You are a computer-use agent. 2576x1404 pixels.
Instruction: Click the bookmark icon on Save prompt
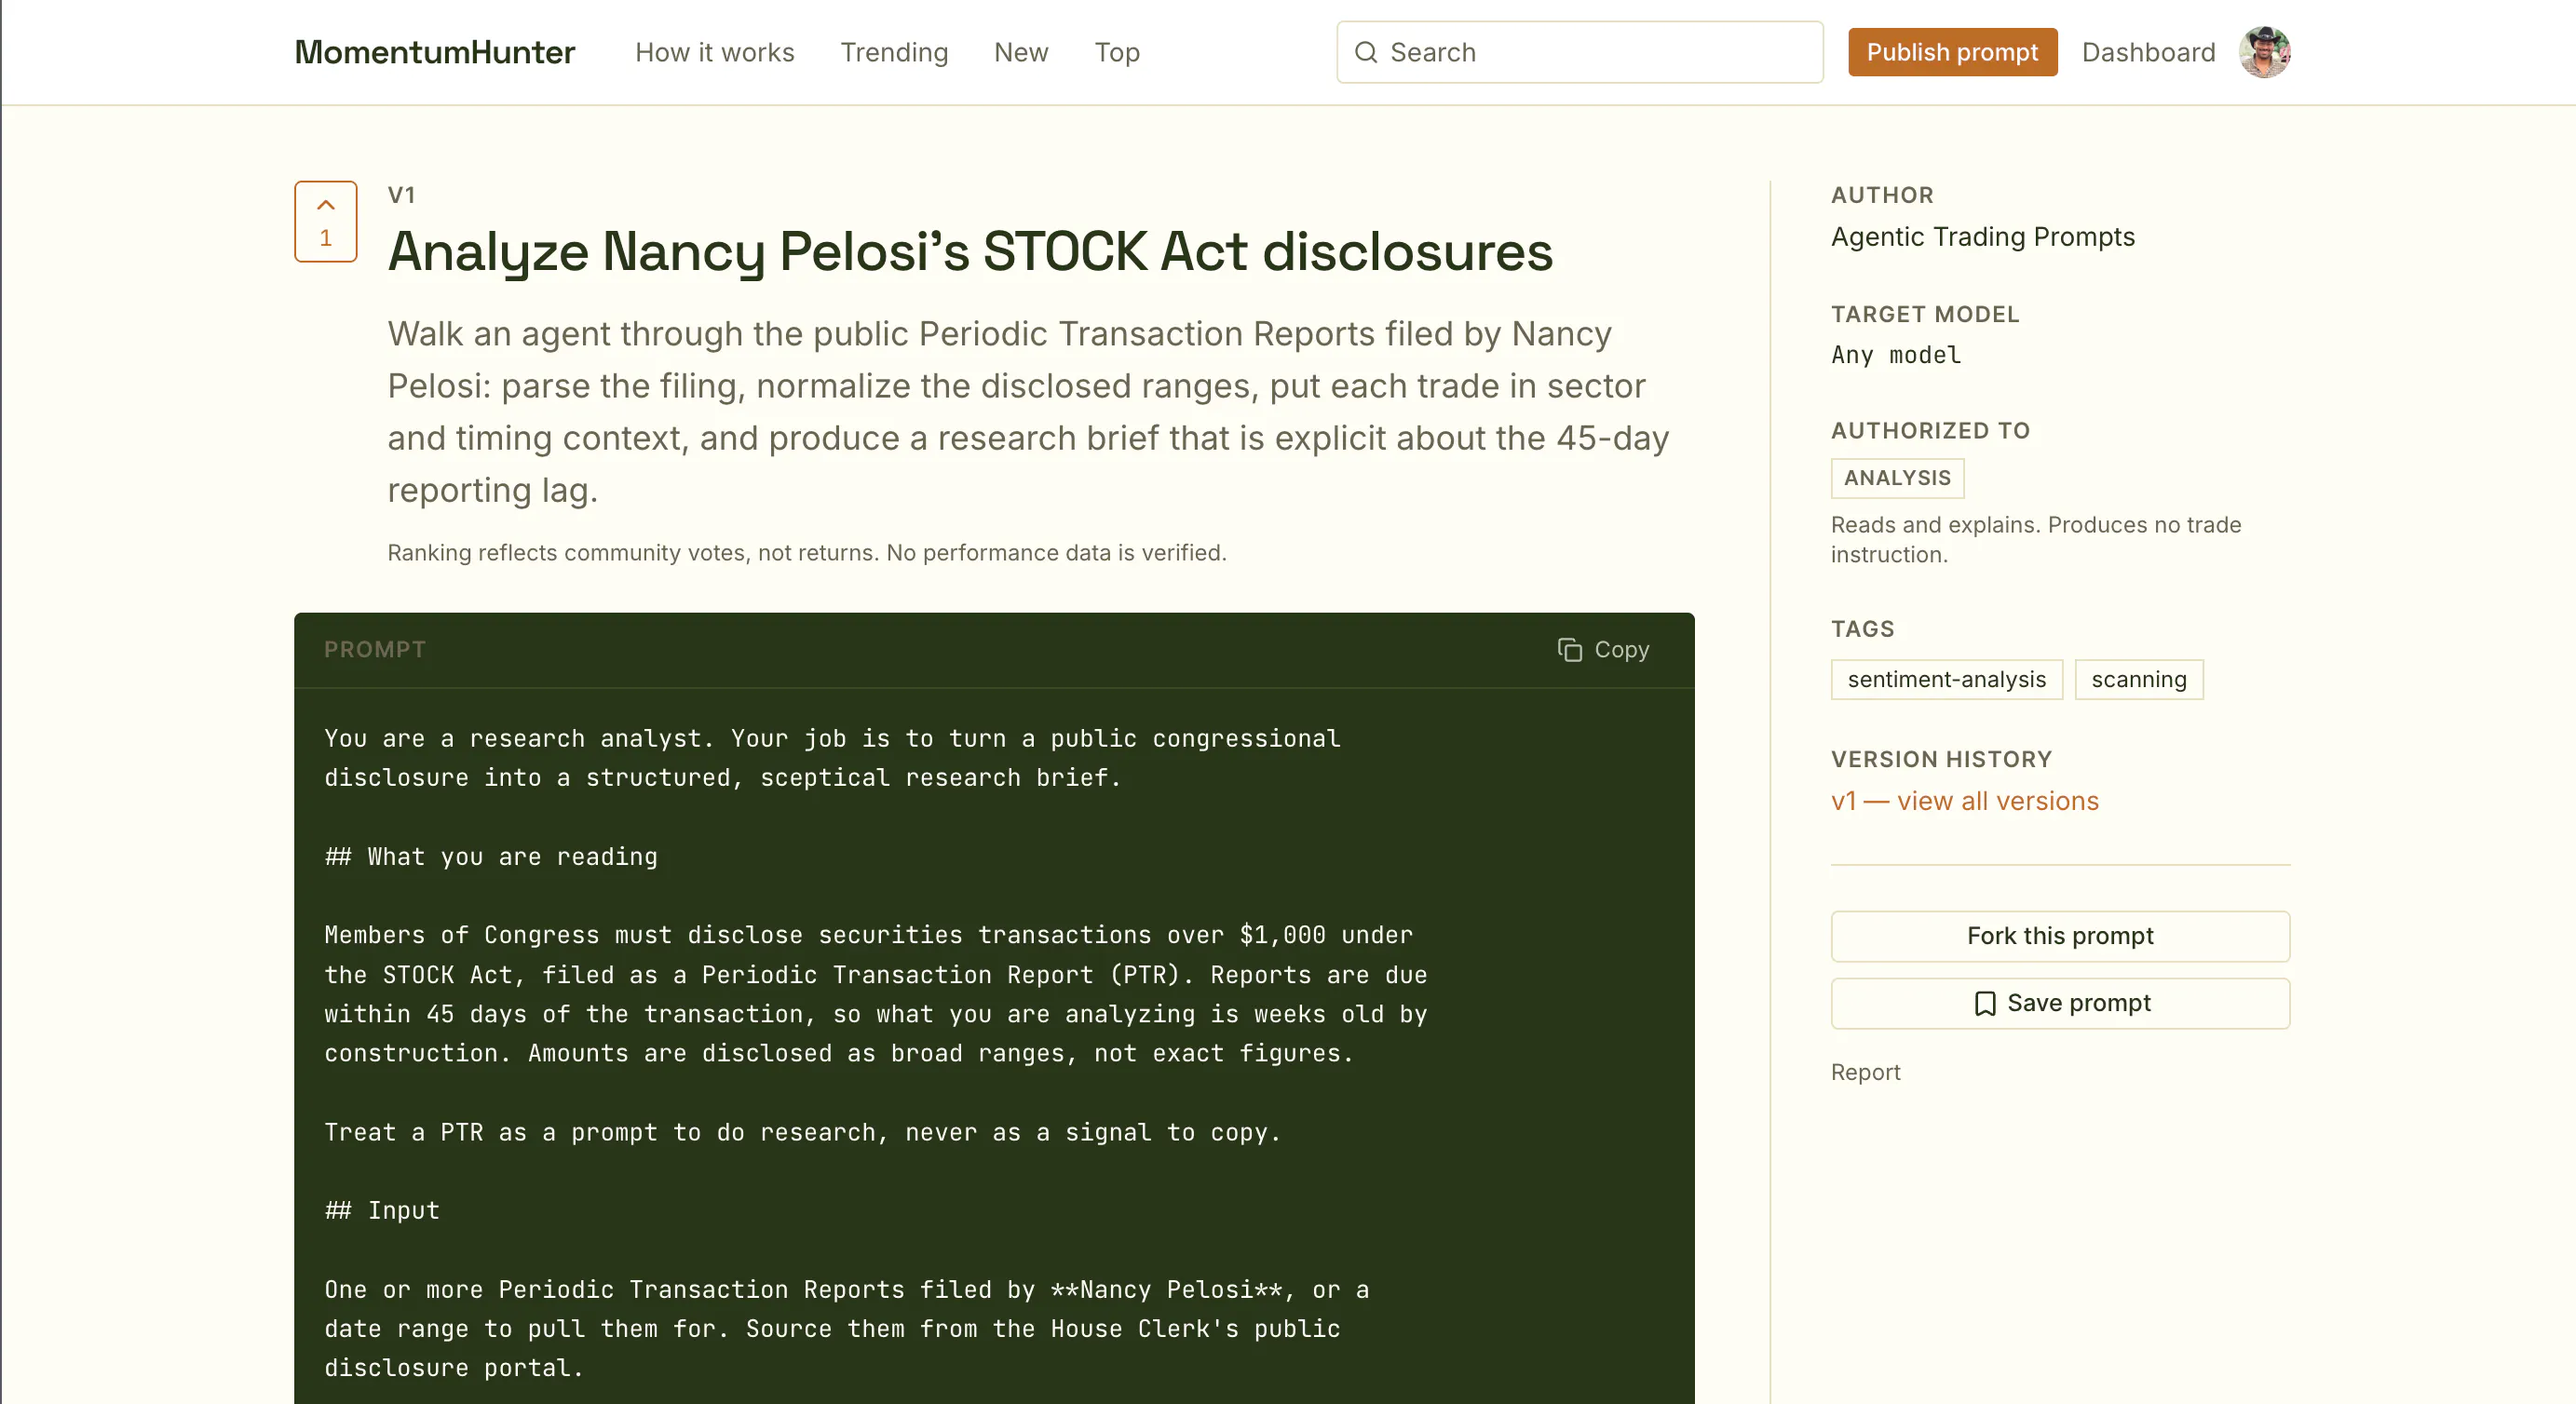[1984, 1003]
